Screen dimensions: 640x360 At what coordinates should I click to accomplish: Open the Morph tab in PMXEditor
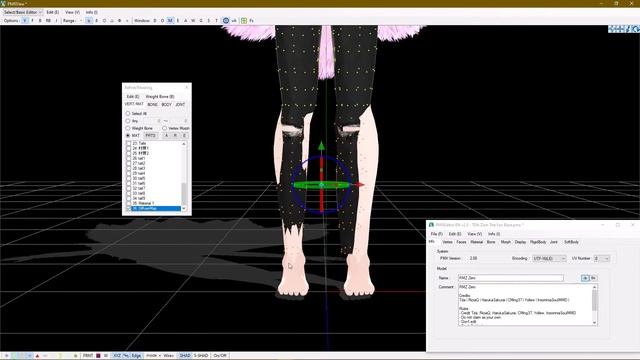(x=506, y=242)
